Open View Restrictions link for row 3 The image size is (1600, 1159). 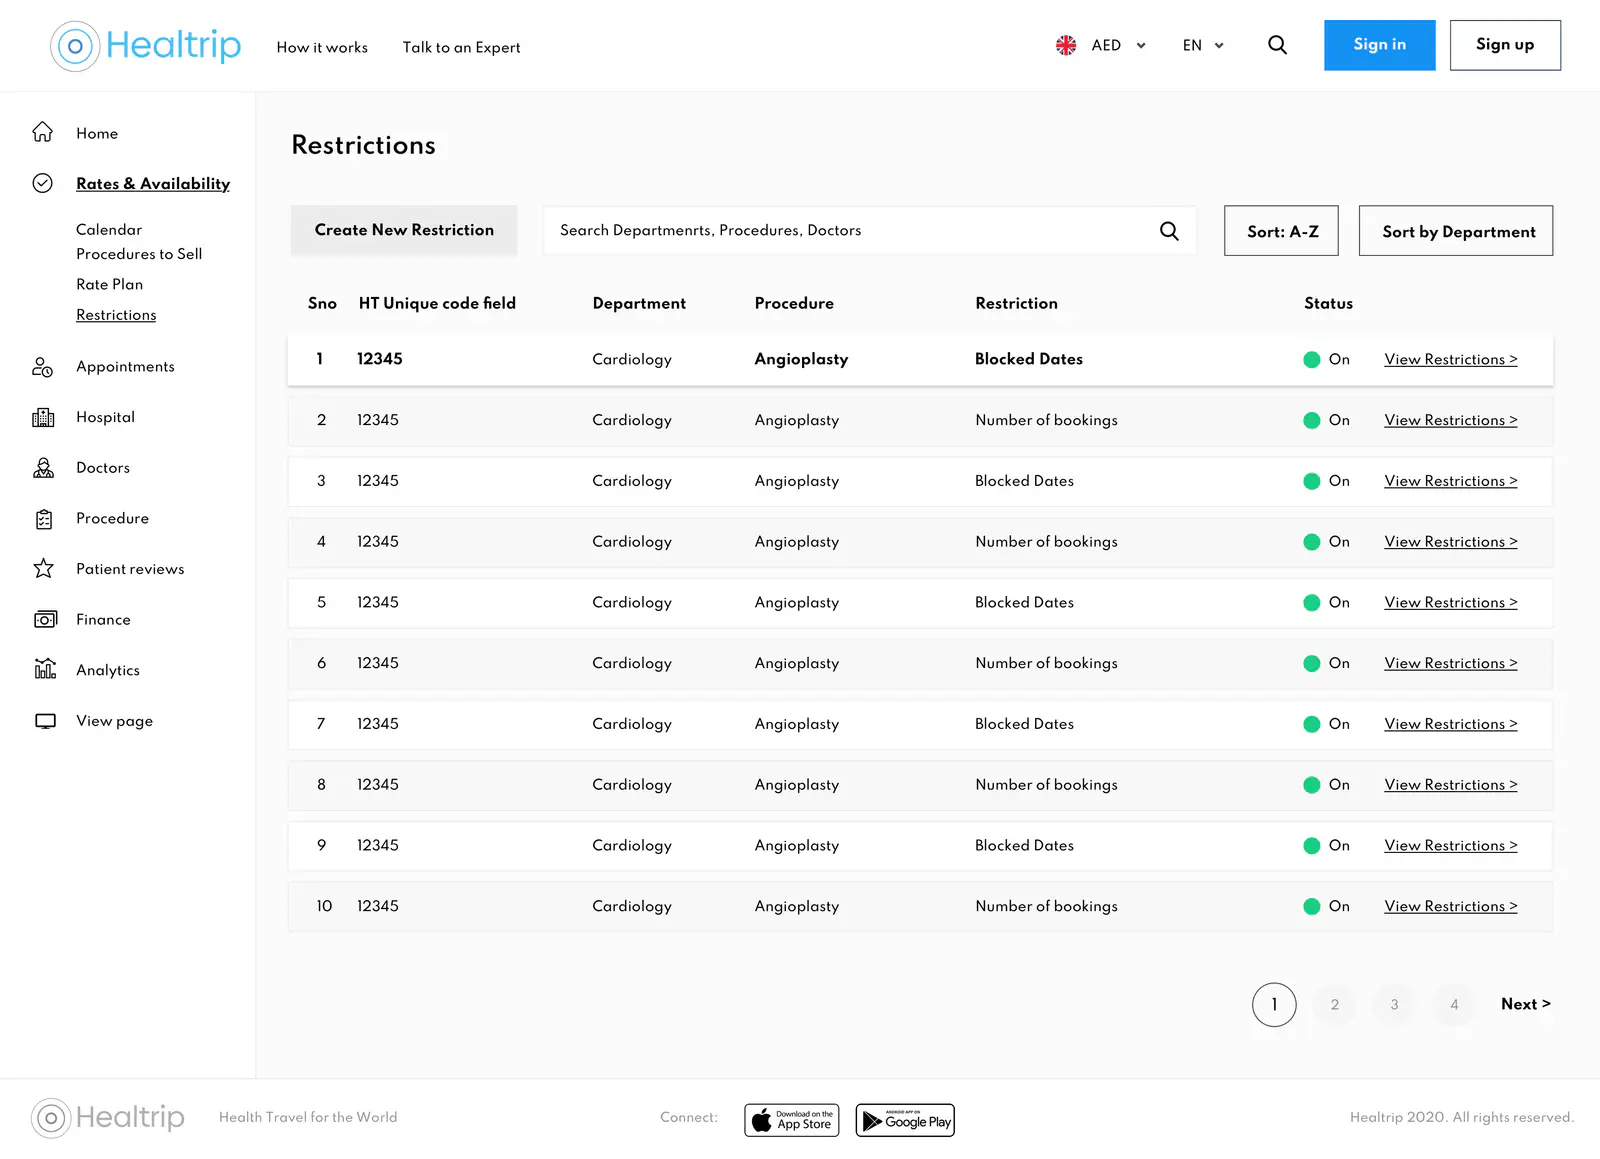point(1450,481)
